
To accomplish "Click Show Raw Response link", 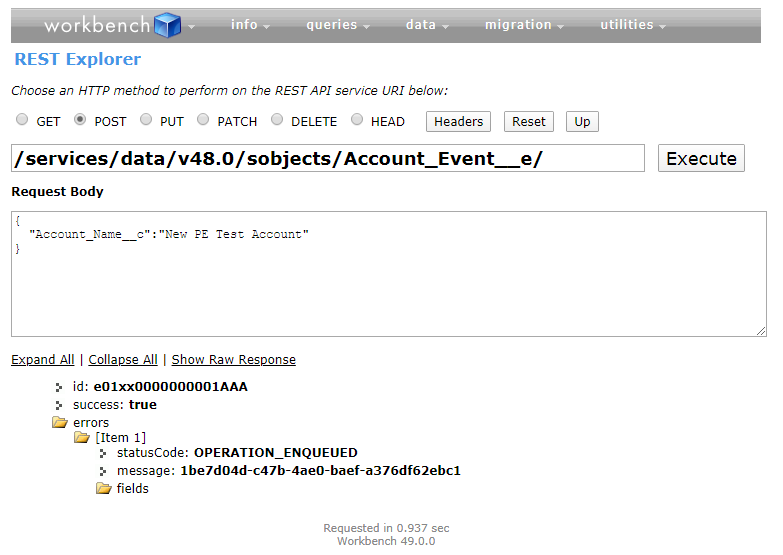I will (x=234, y=360).
